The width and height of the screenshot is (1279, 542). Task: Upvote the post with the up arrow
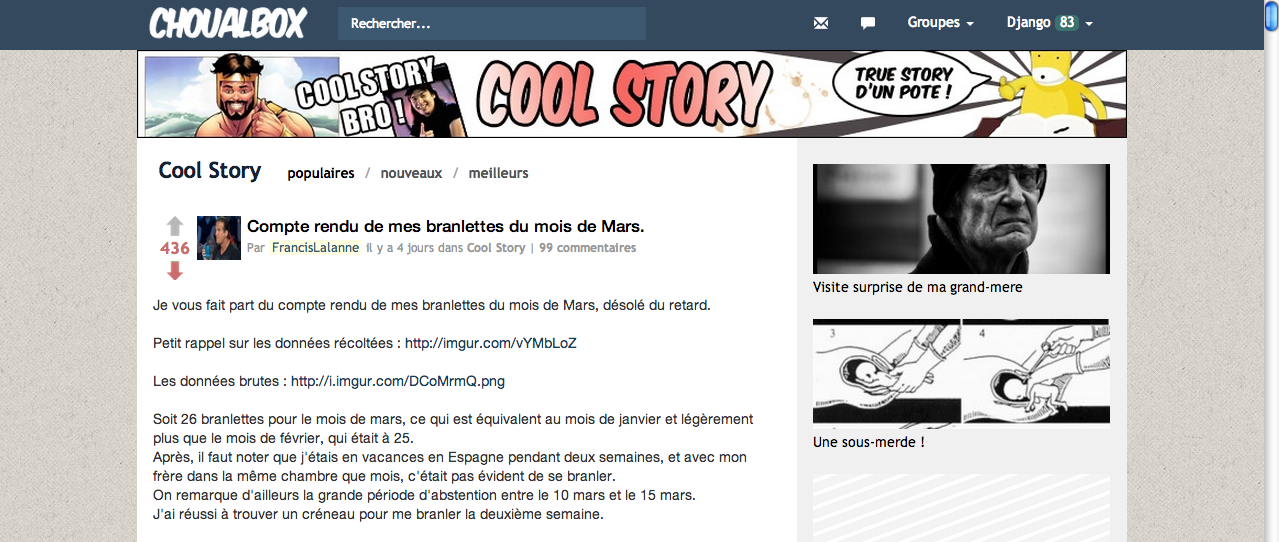pos(175,226)
